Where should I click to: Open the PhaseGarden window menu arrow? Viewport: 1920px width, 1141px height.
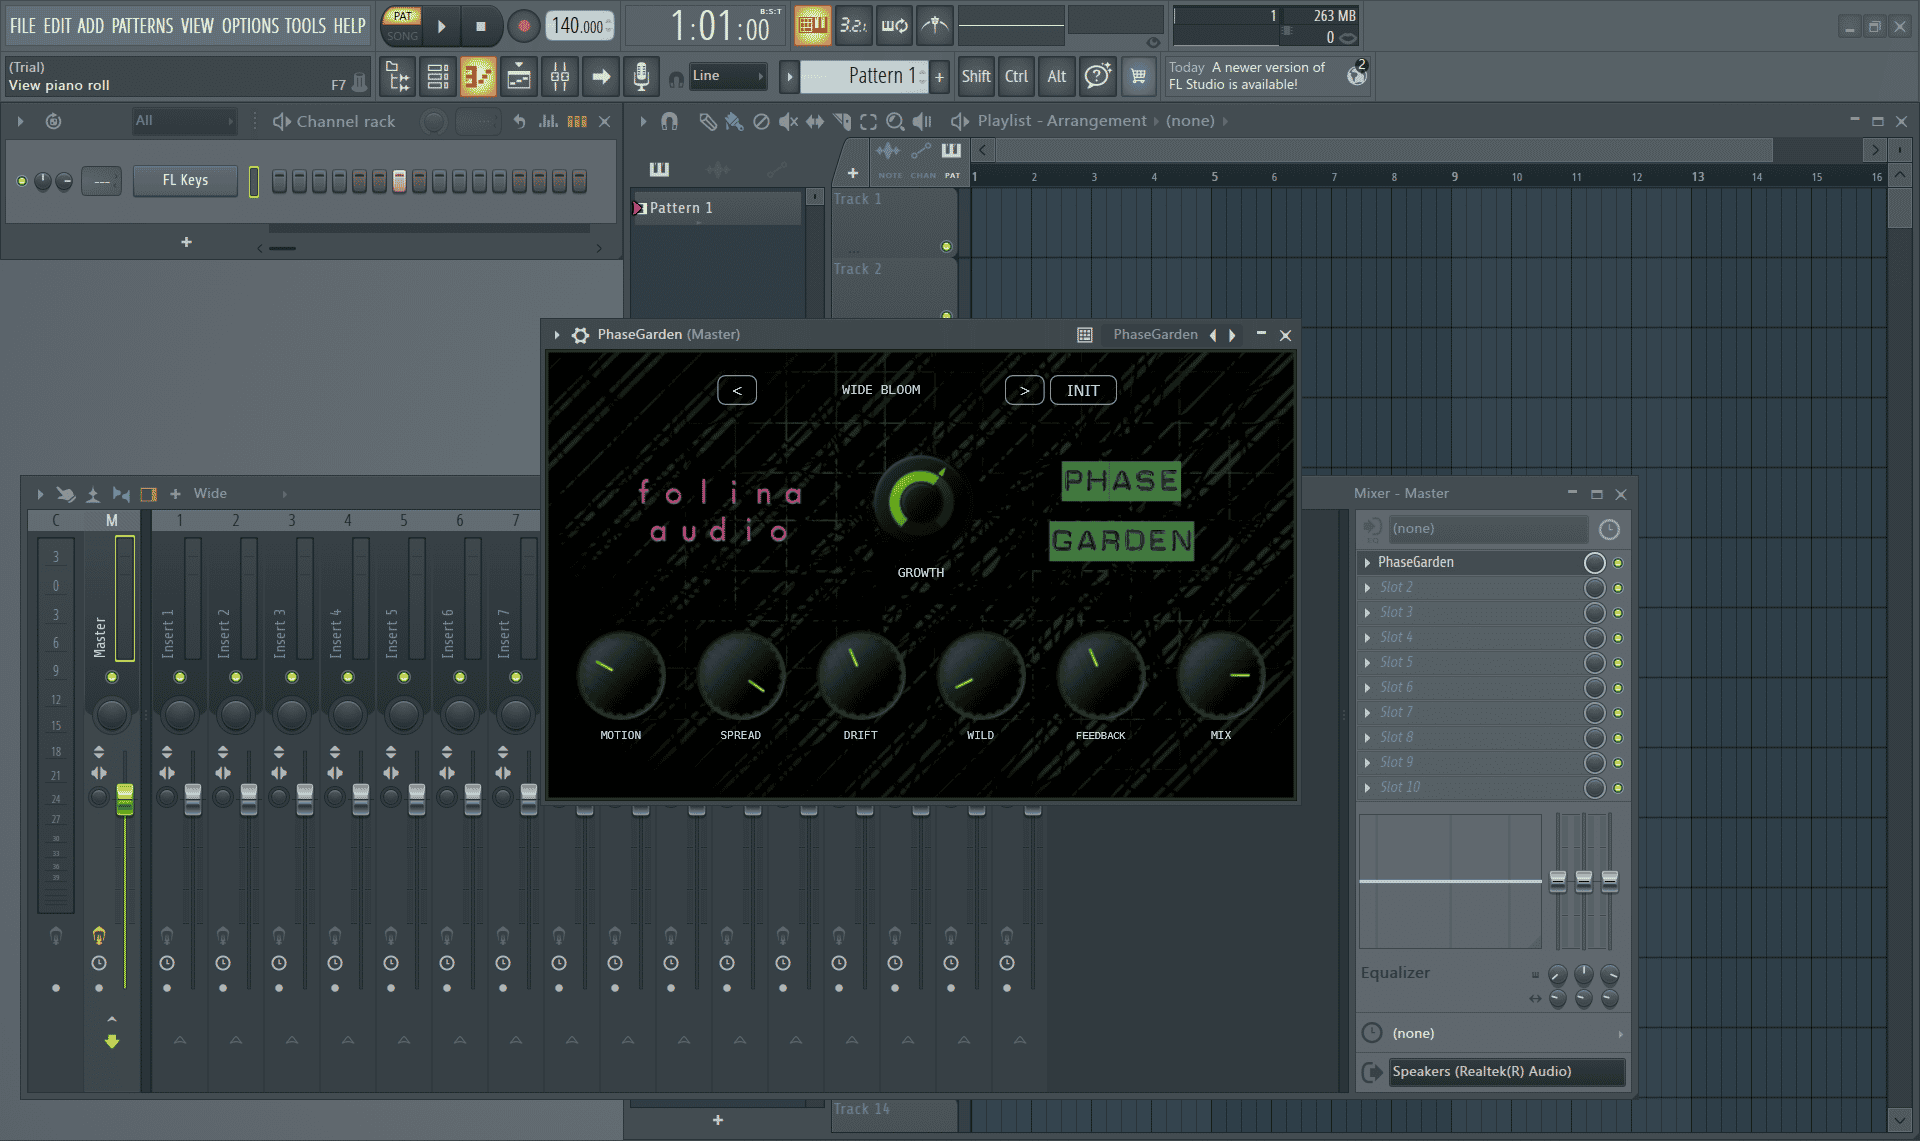tap(557, 335)
